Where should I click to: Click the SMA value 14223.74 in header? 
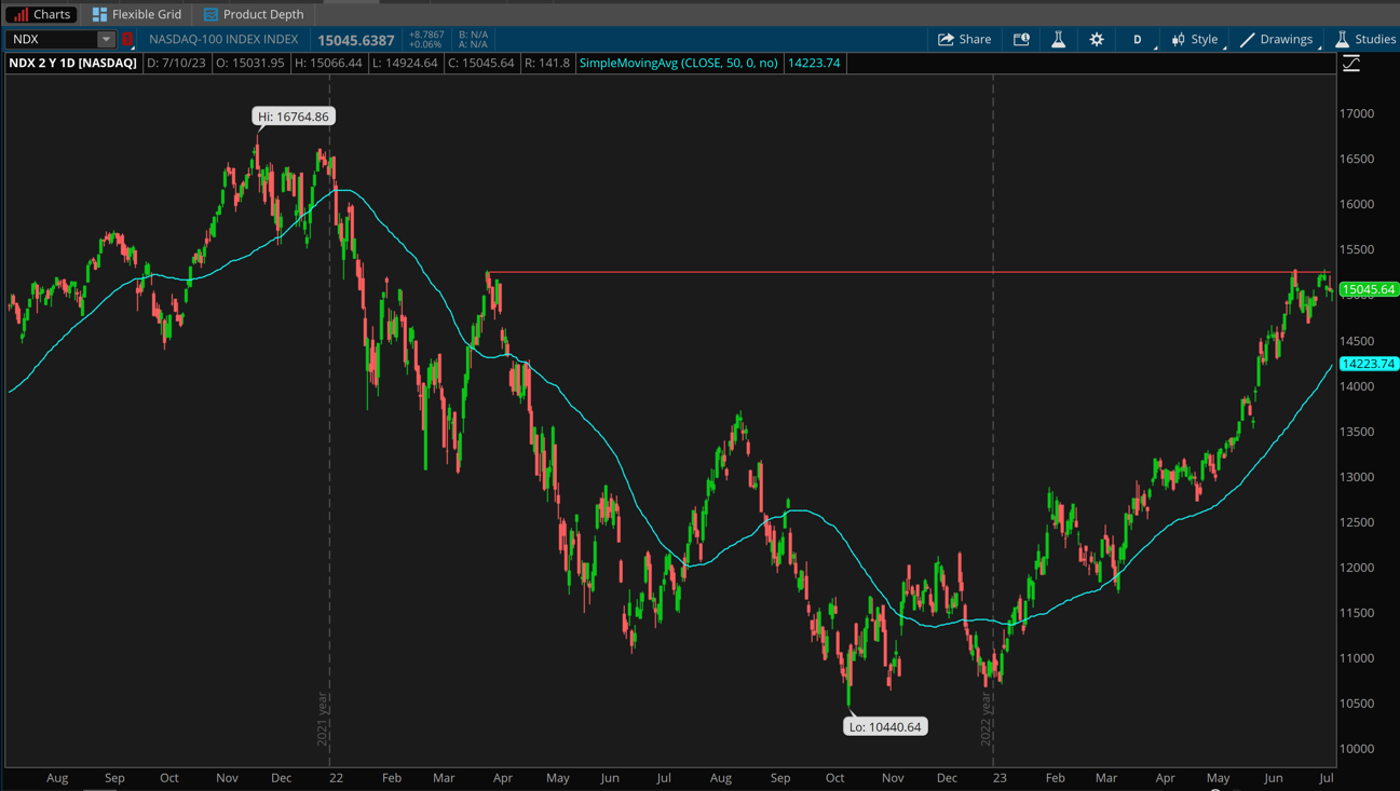pyautogui.click(x=814, y=63)
